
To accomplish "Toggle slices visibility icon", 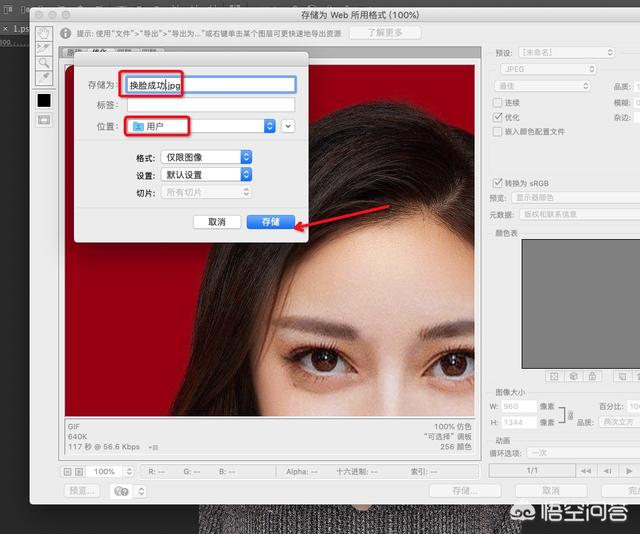I will click(44, 120).
